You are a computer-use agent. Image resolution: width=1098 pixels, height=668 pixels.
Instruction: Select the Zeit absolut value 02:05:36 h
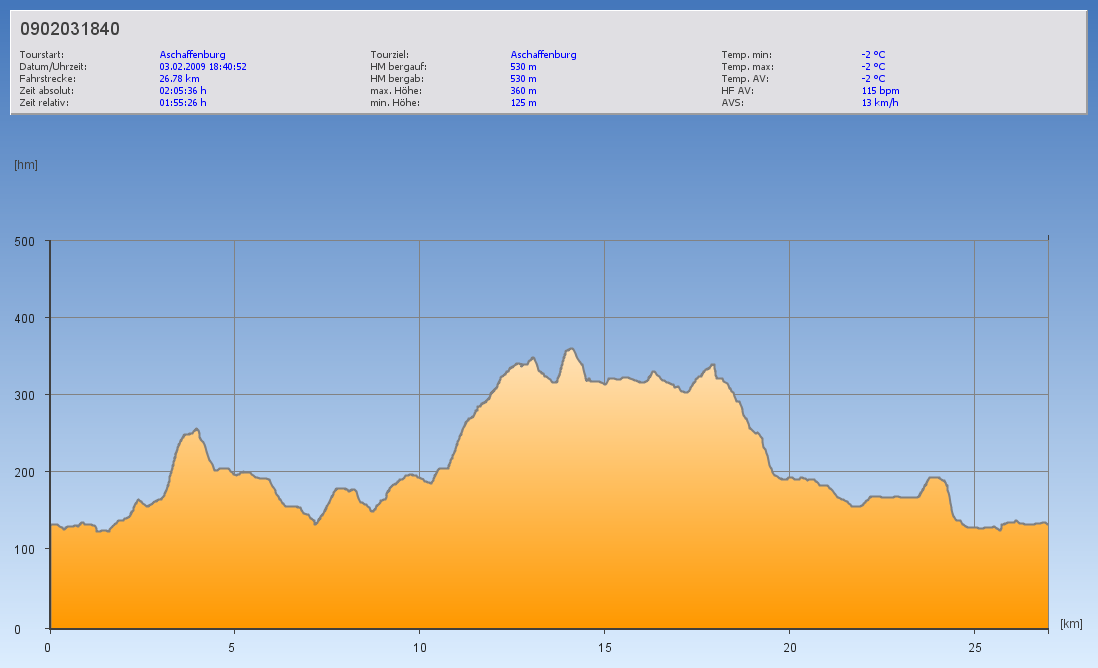[183, 90]
